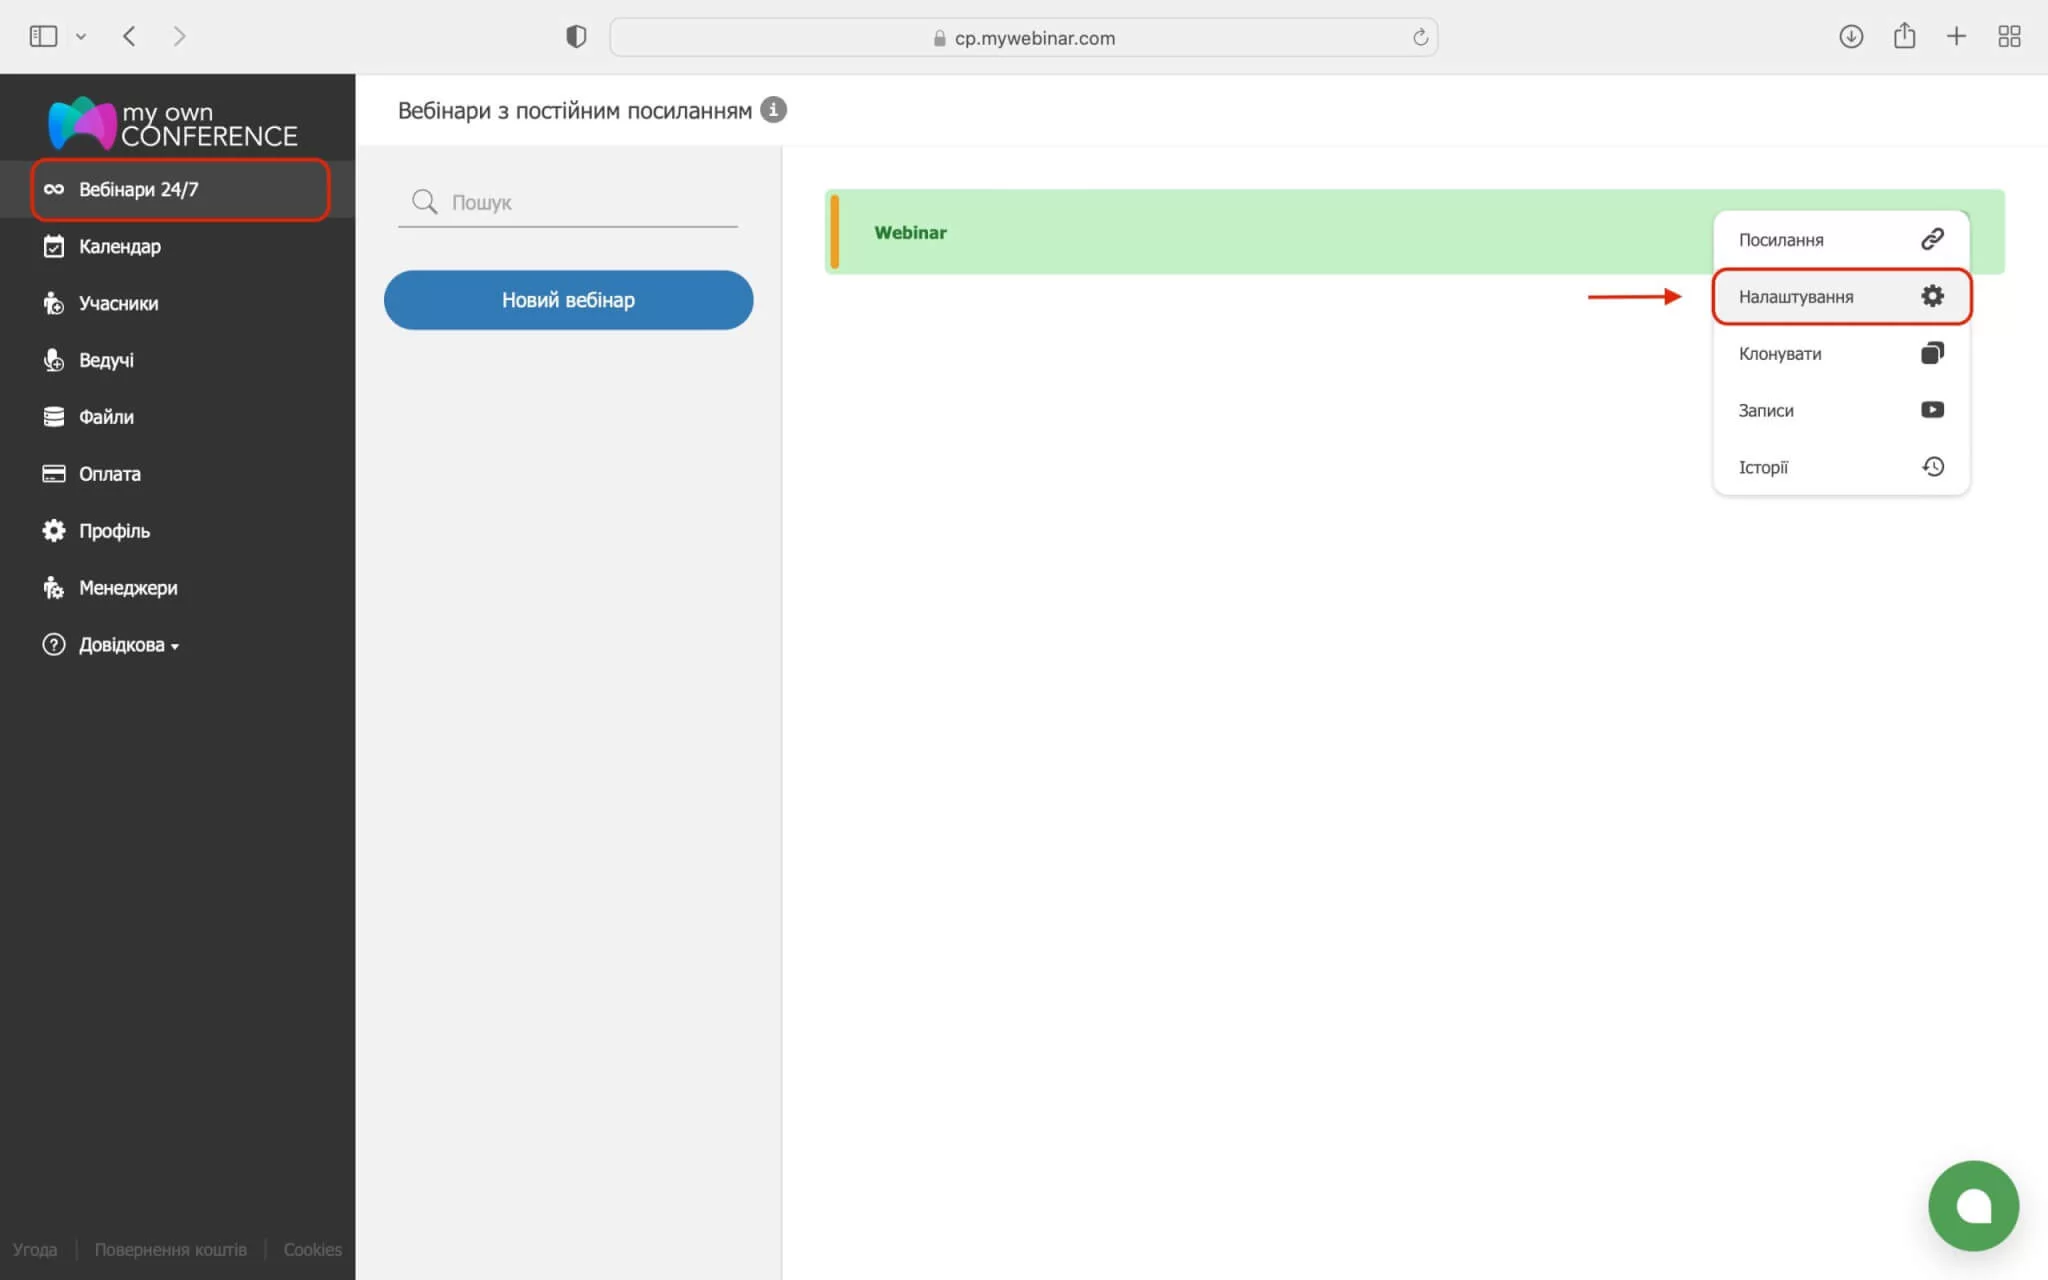
Task: Click Safari's privacy shield icon
Action: (576, 37)
